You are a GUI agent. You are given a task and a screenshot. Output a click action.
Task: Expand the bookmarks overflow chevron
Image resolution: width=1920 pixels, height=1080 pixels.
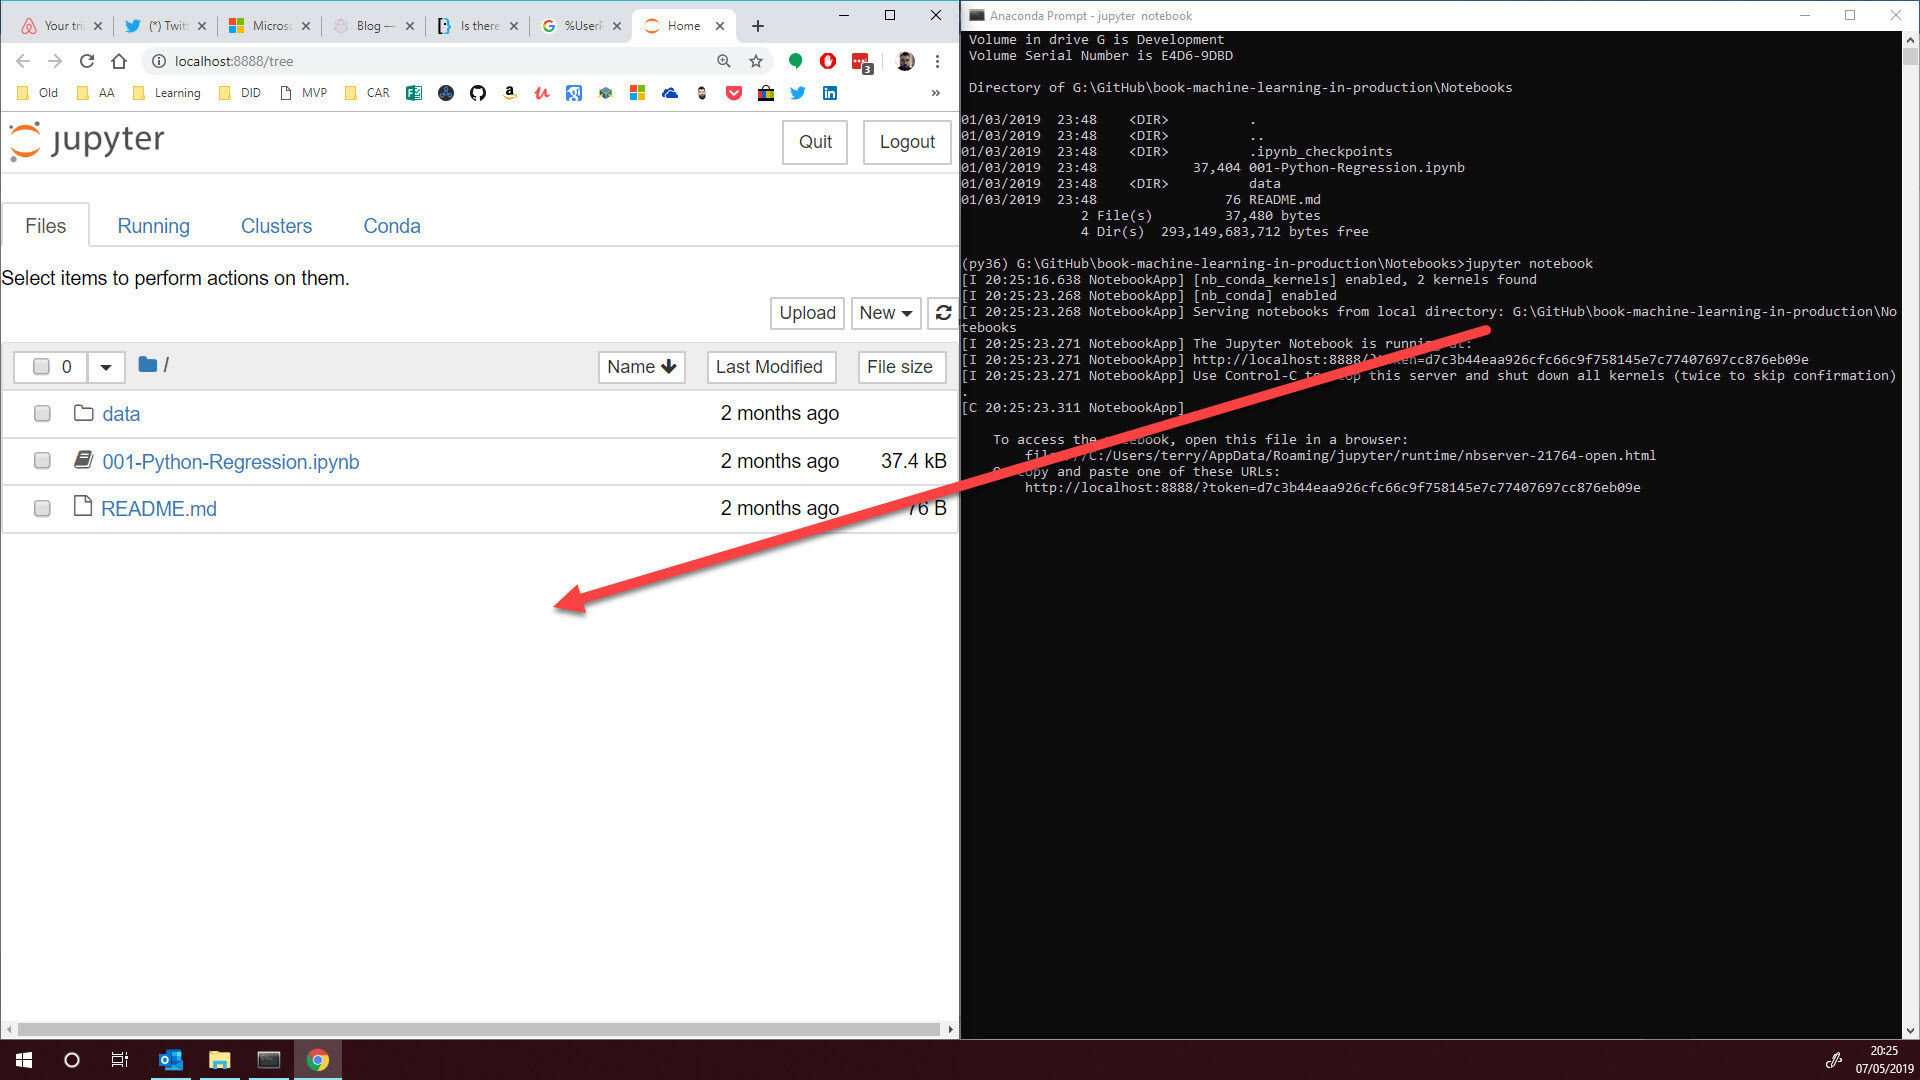(x=936, y=93)
